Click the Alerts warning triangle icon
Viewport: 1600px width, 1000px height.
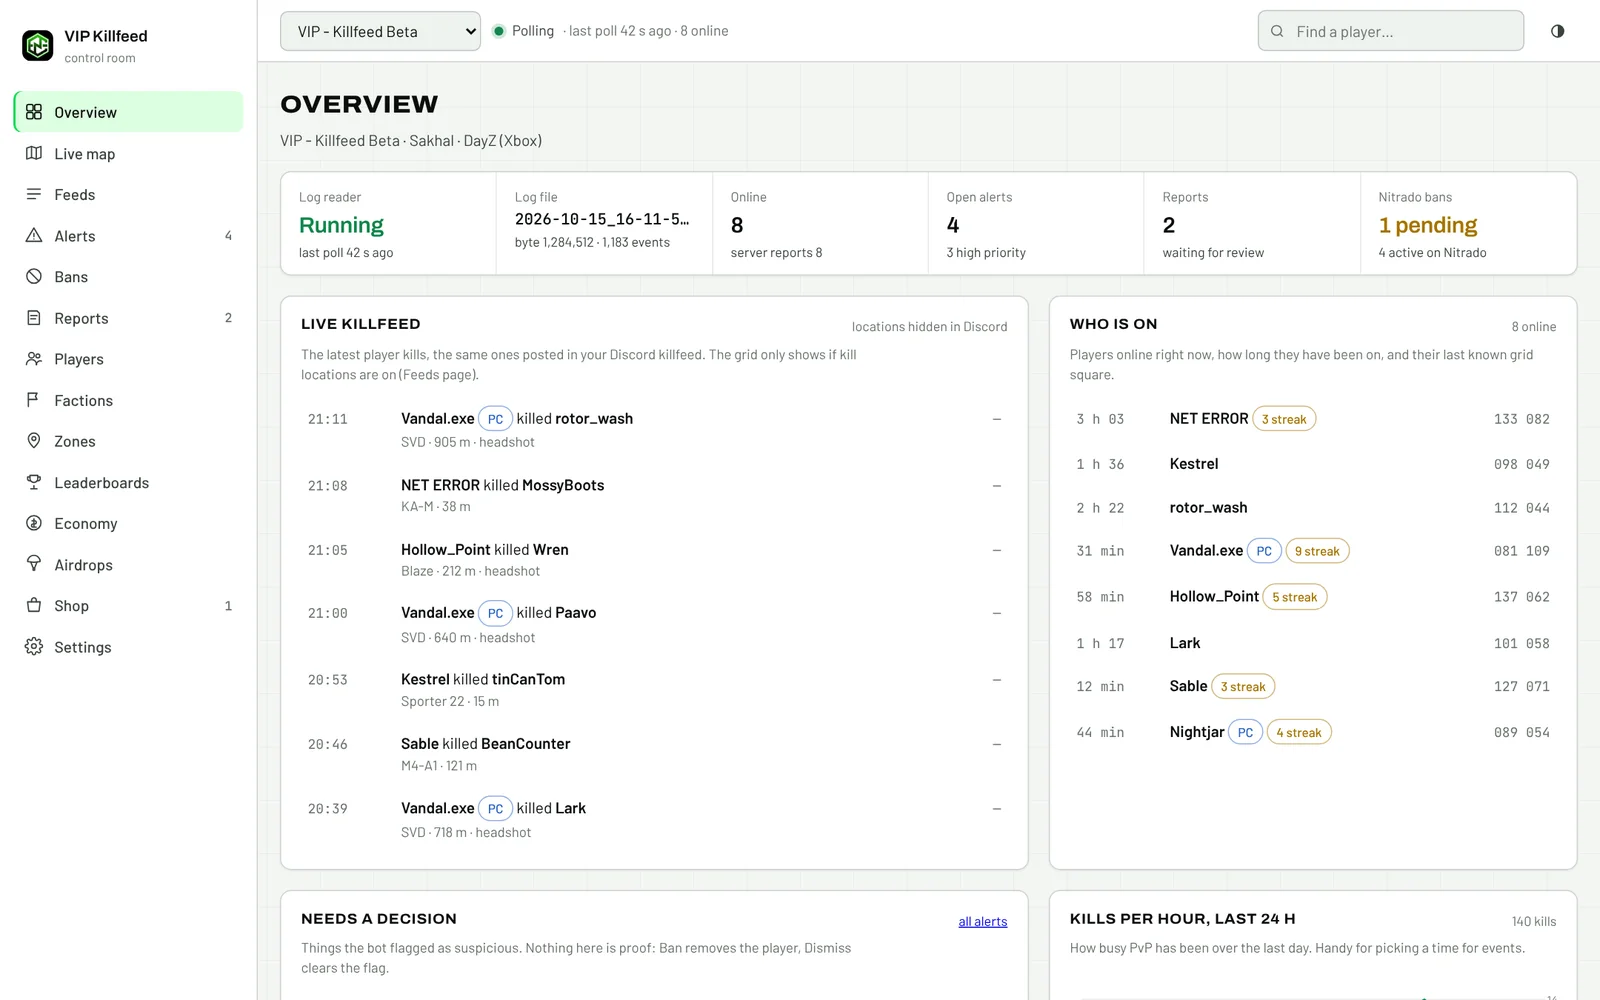[34, 236]
